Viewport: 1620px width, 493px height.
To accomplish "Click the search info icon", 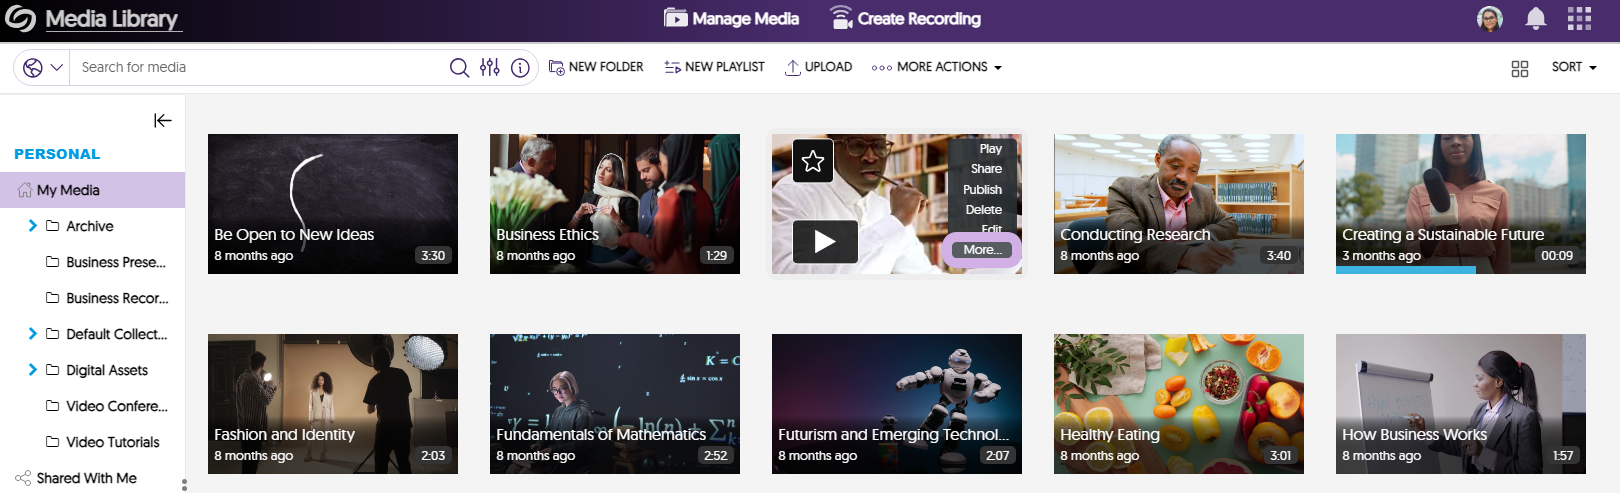I will 520,67.
